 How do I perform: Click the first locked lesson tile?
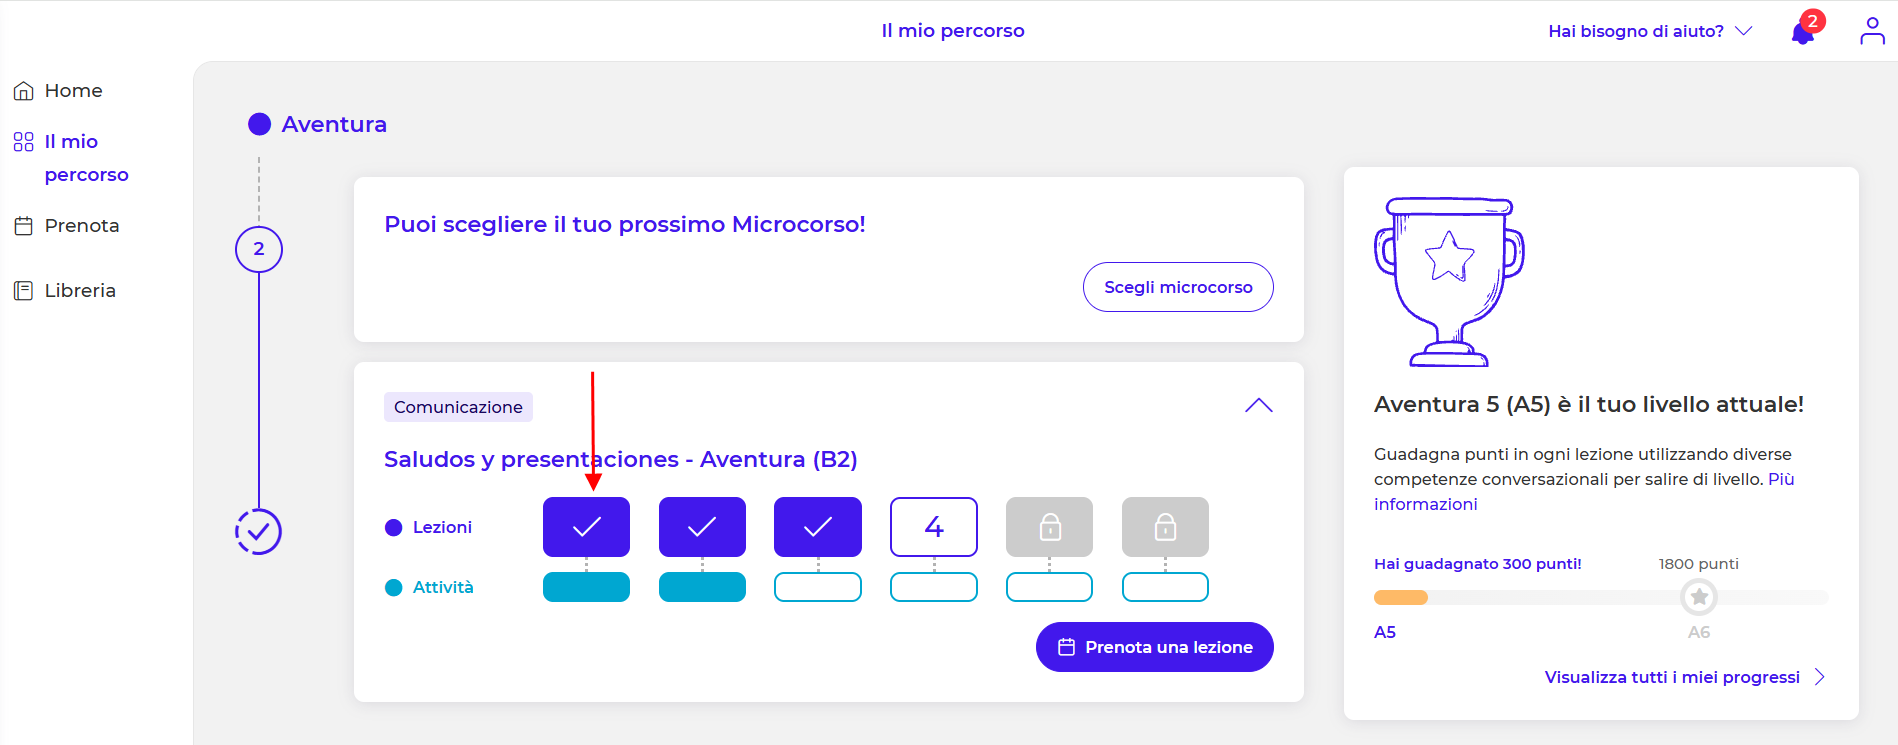[x=1049, y=527]
